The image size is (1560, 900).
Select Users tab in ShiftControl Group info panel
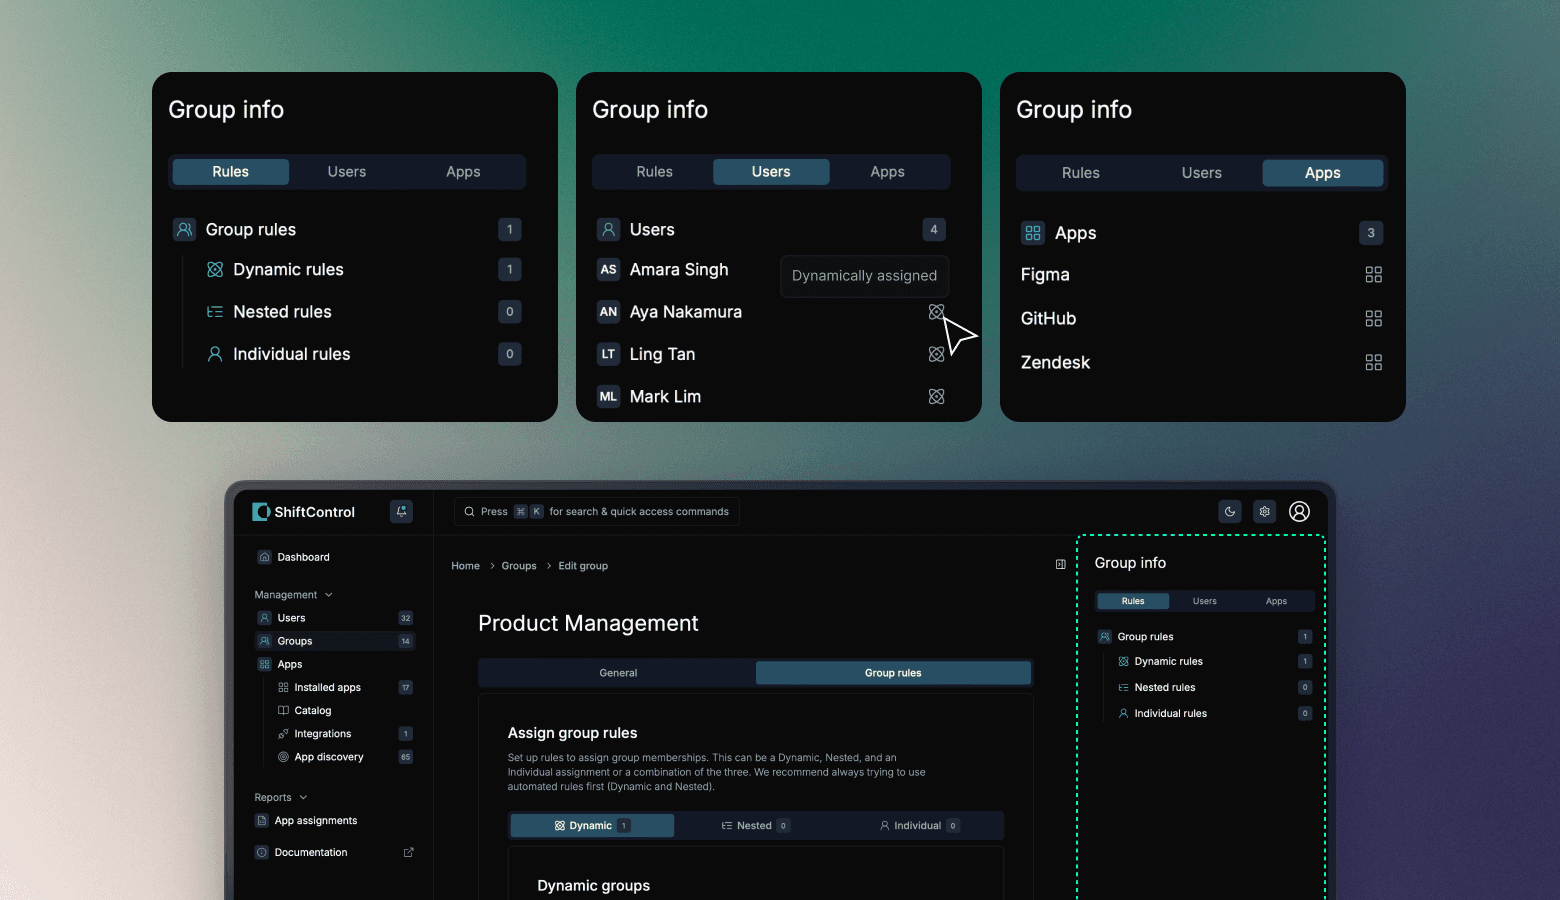(x=1205, y=601)
